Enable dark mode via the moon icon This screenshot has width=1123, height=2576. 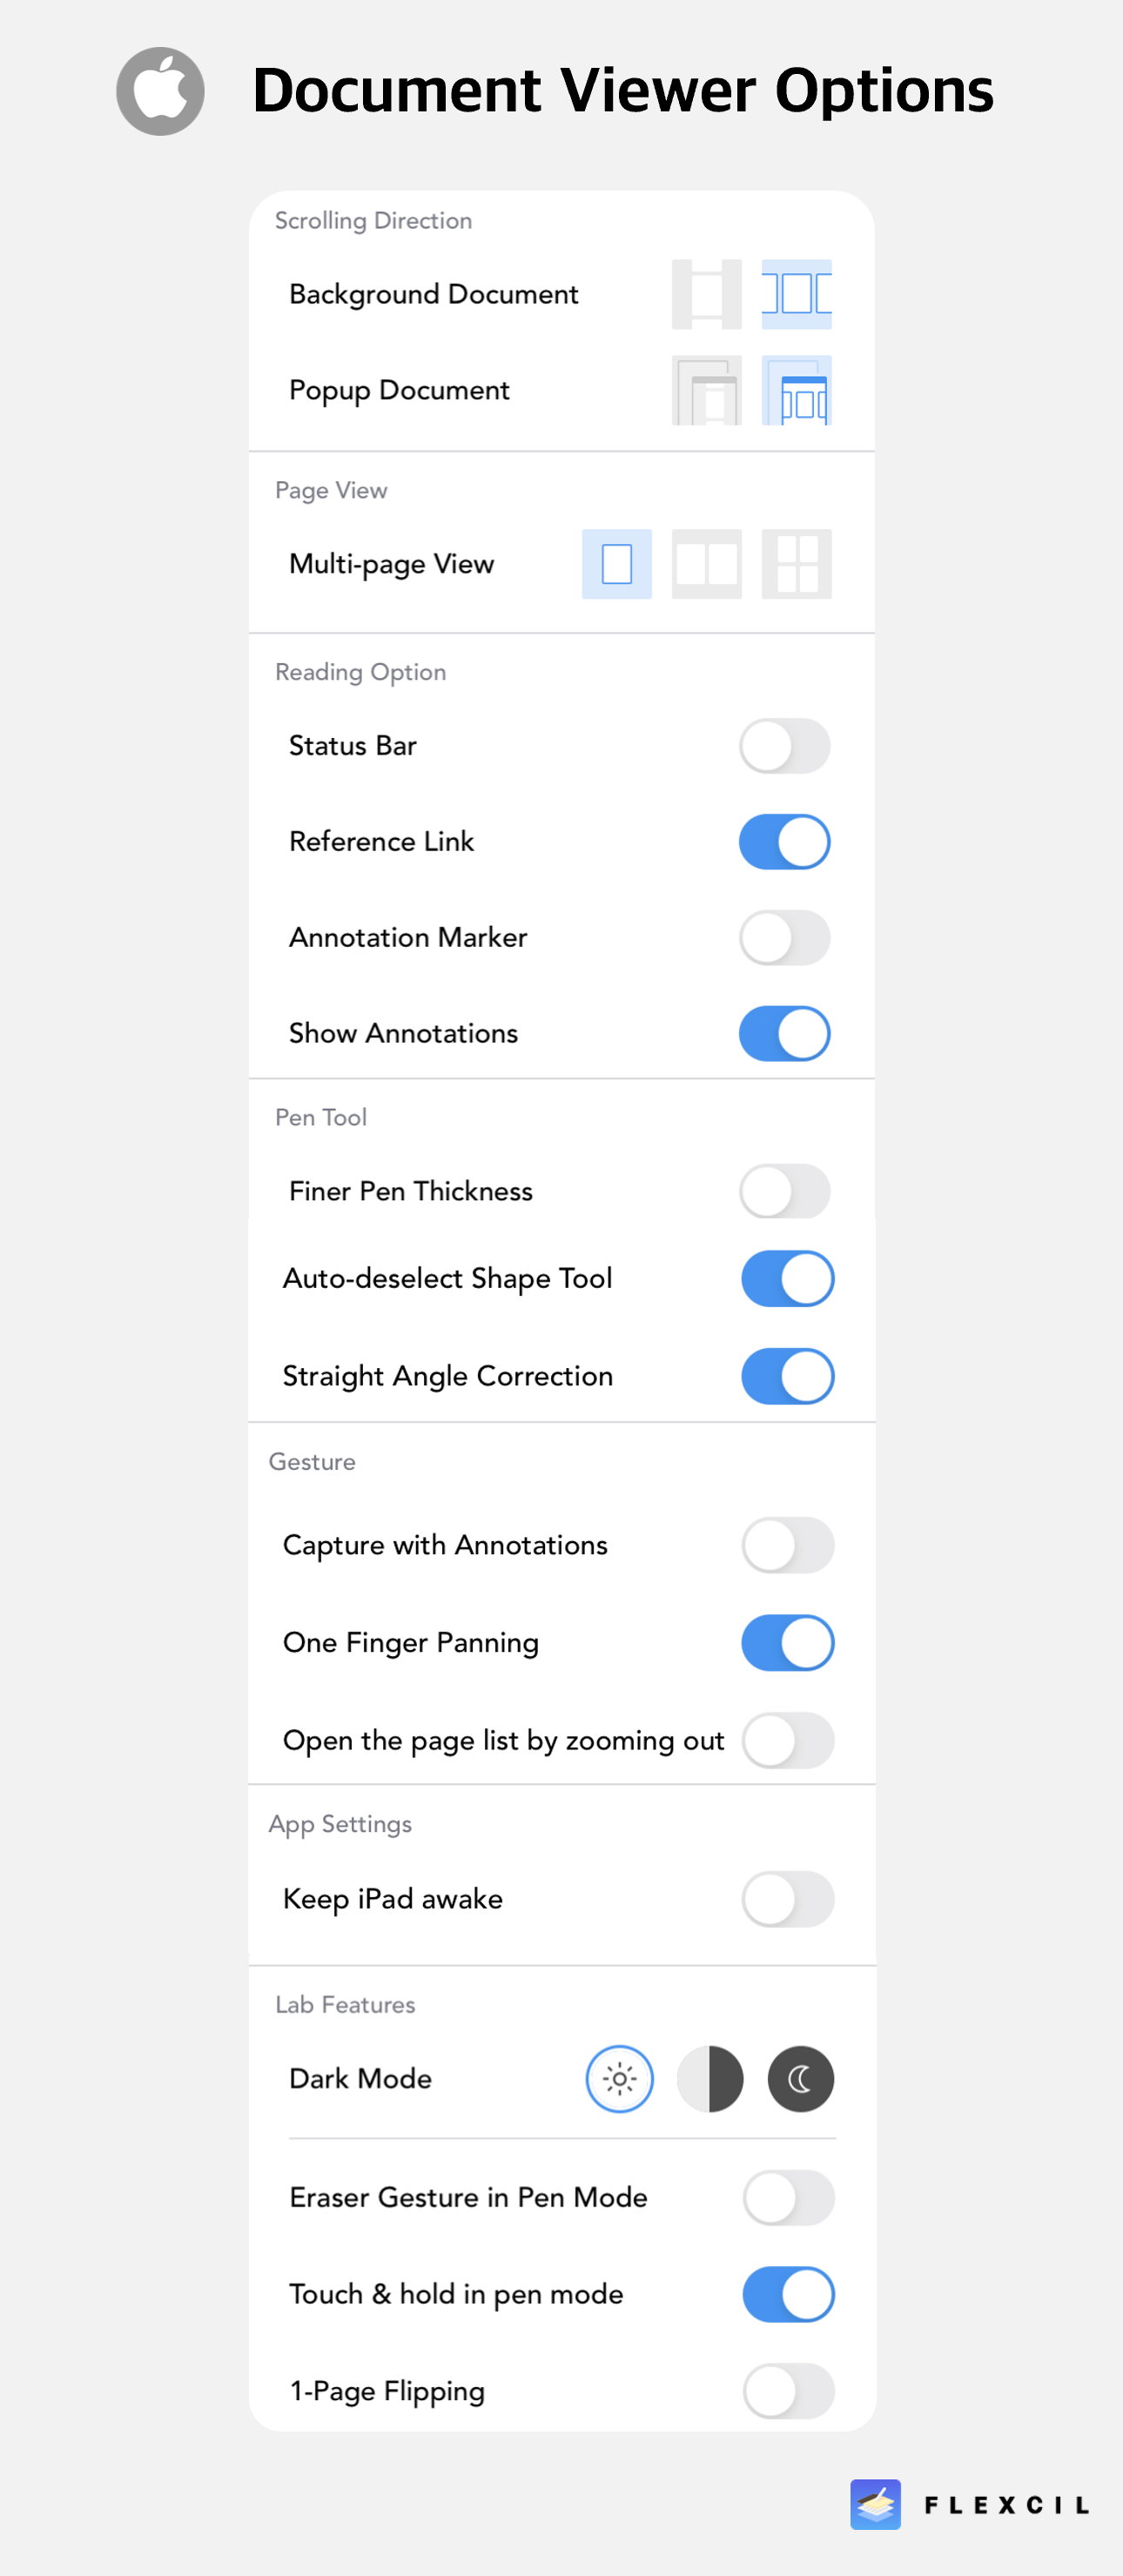click(800, 2079)
